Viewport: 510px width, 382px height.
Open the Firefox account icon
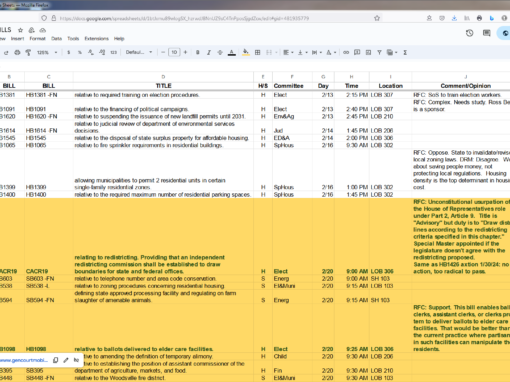click(429, 18)
